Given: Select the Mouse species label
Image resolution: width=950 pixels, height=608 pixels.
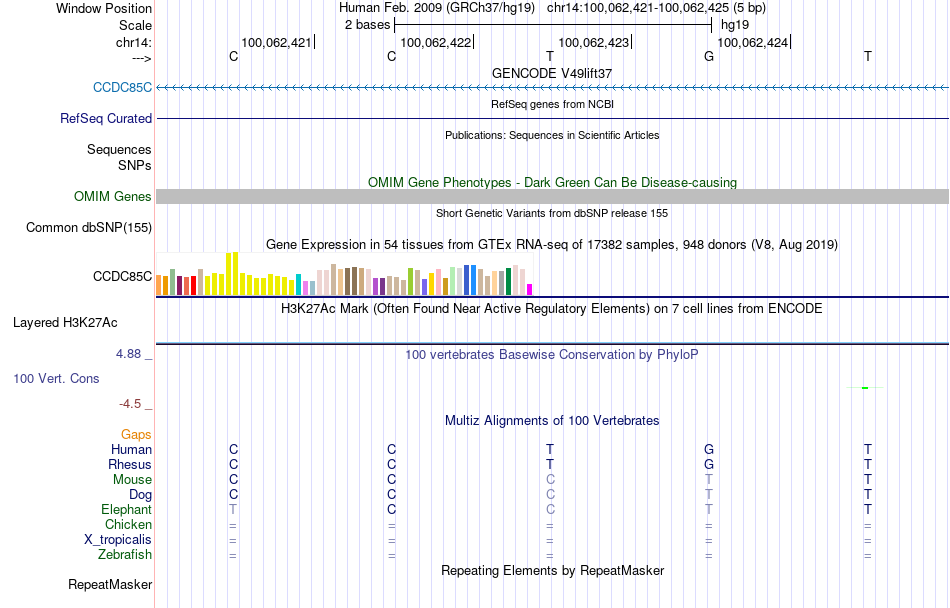Looking at the screenshot, I should 132,480.
